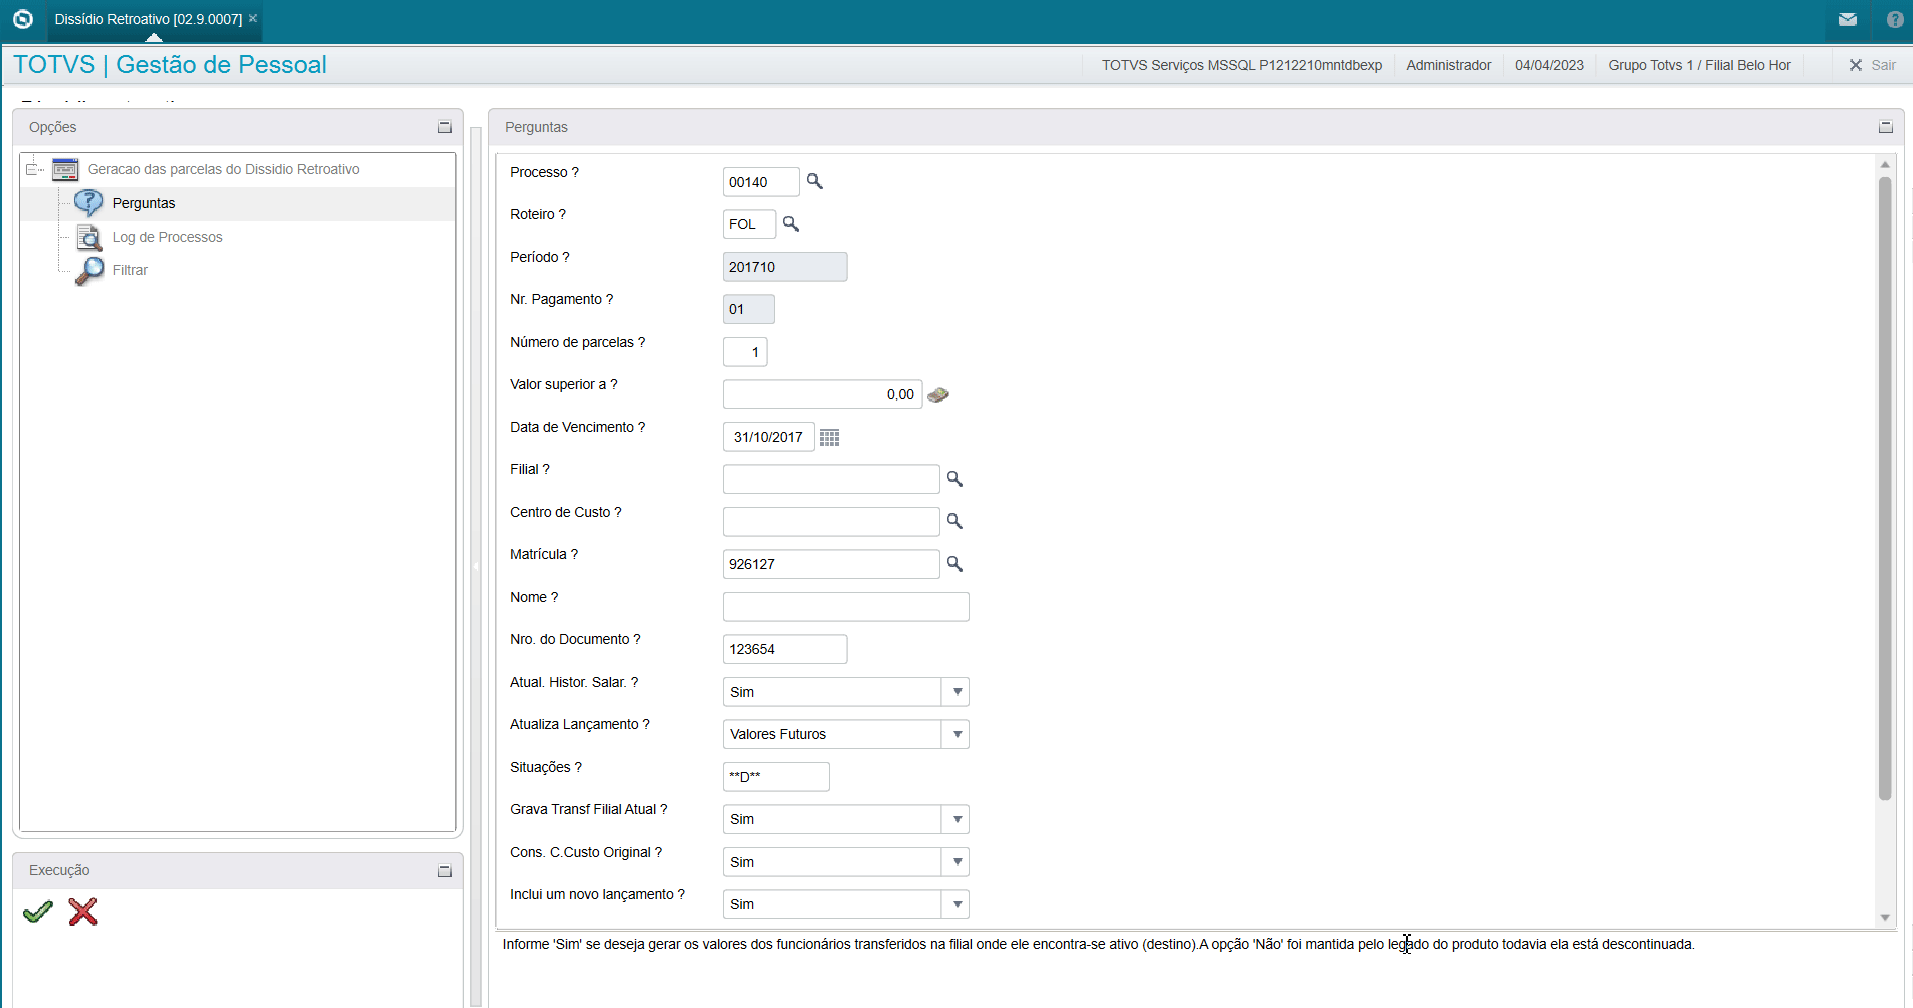Viewport: 1913px width, 1008px height.
Task: Click the TOTVS Serviços MSSQL environment label
Action: (1242, 65)
